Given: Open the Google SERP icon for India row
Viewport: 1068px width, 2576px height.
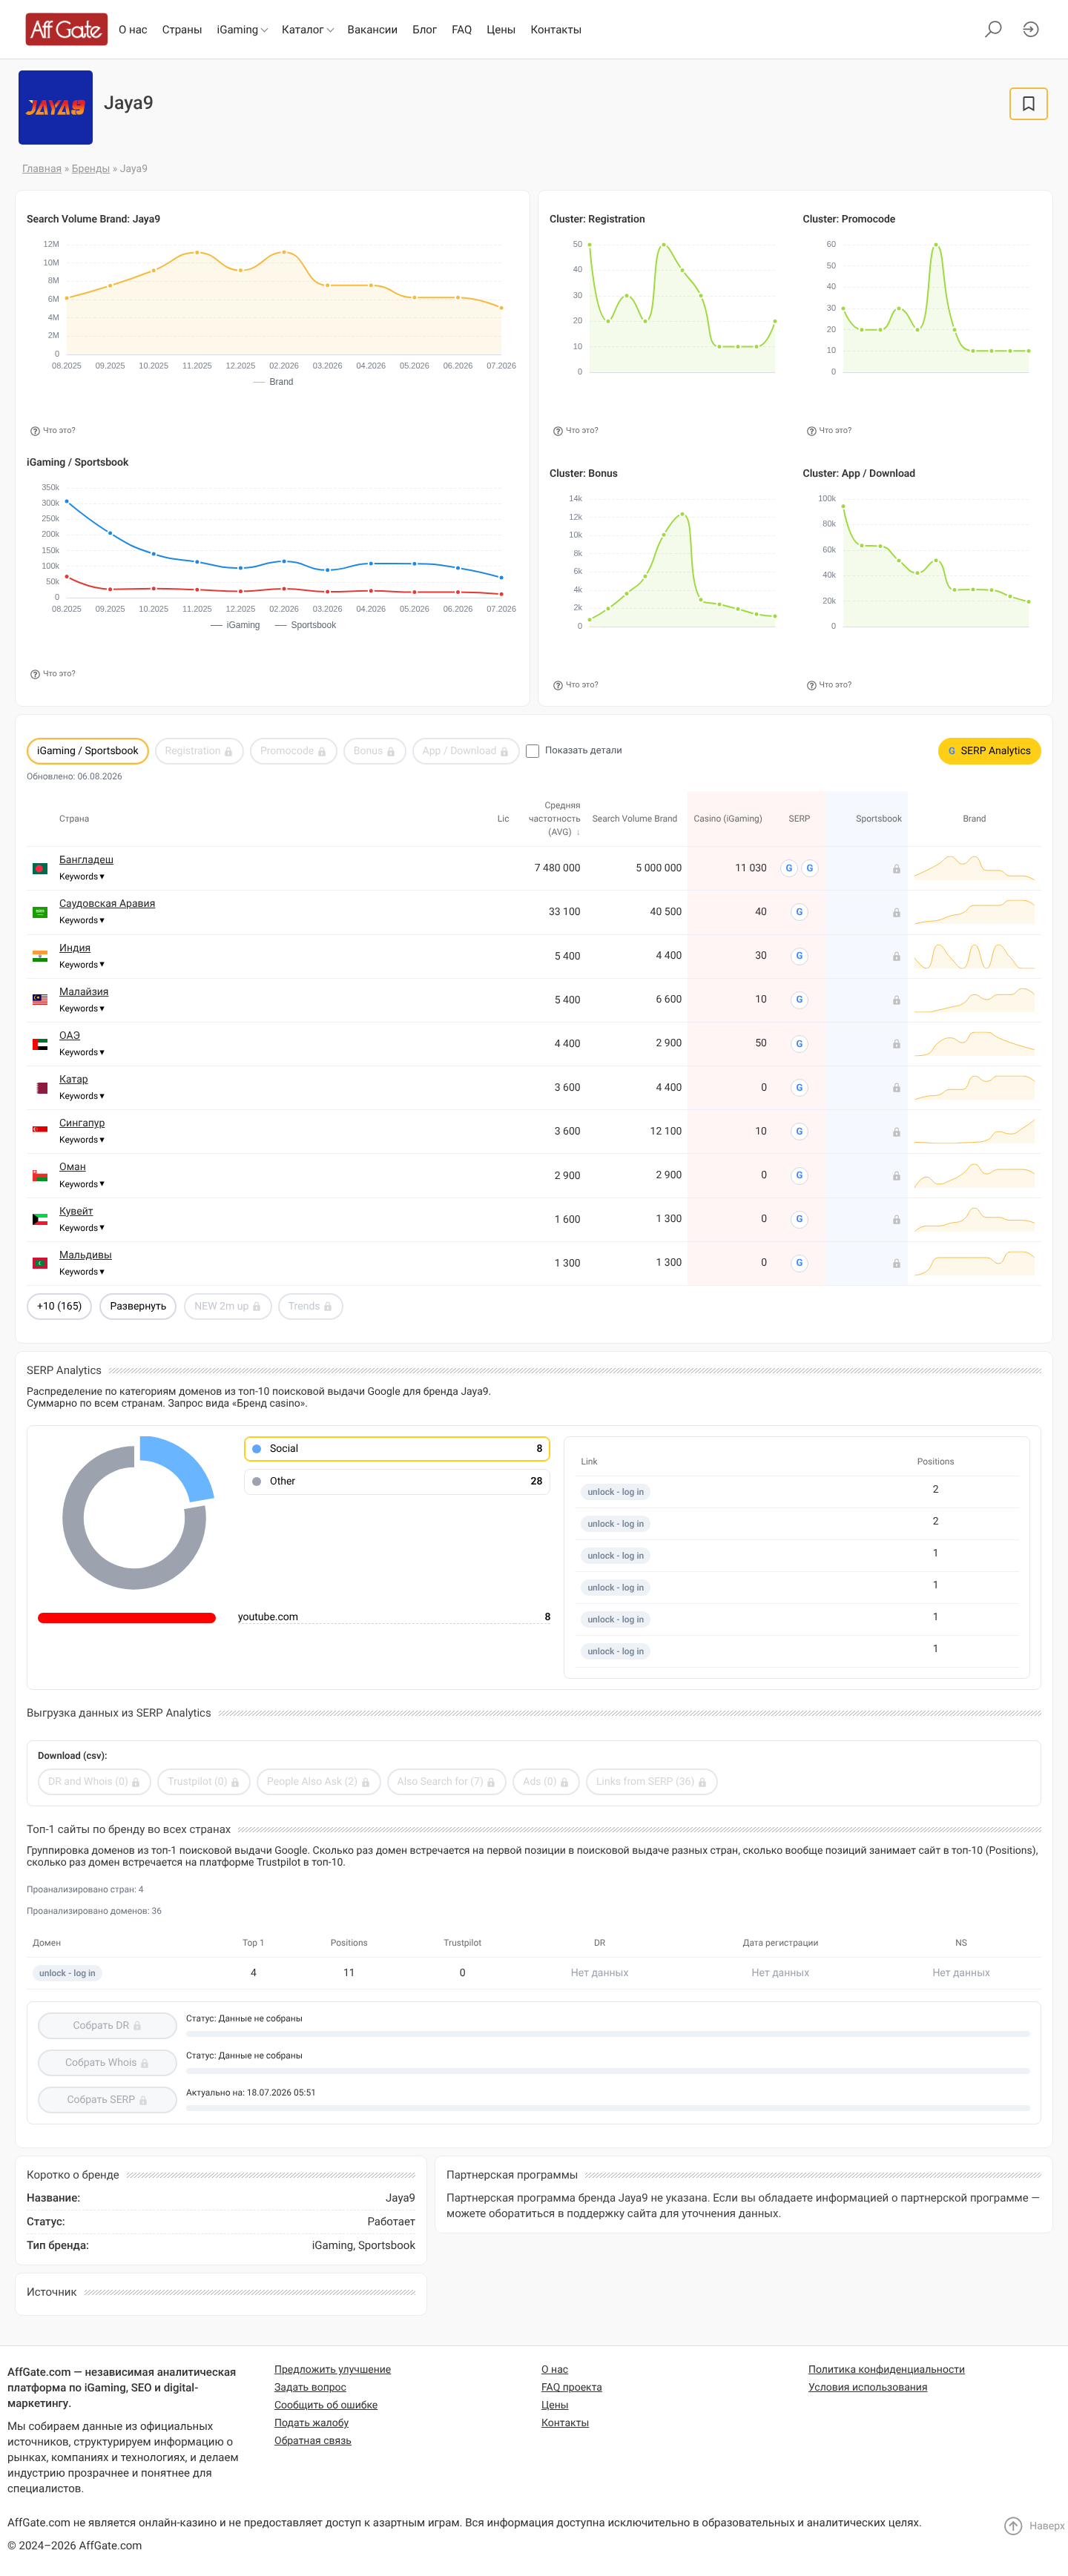Looking at the screenshot, I should (799, 956).
